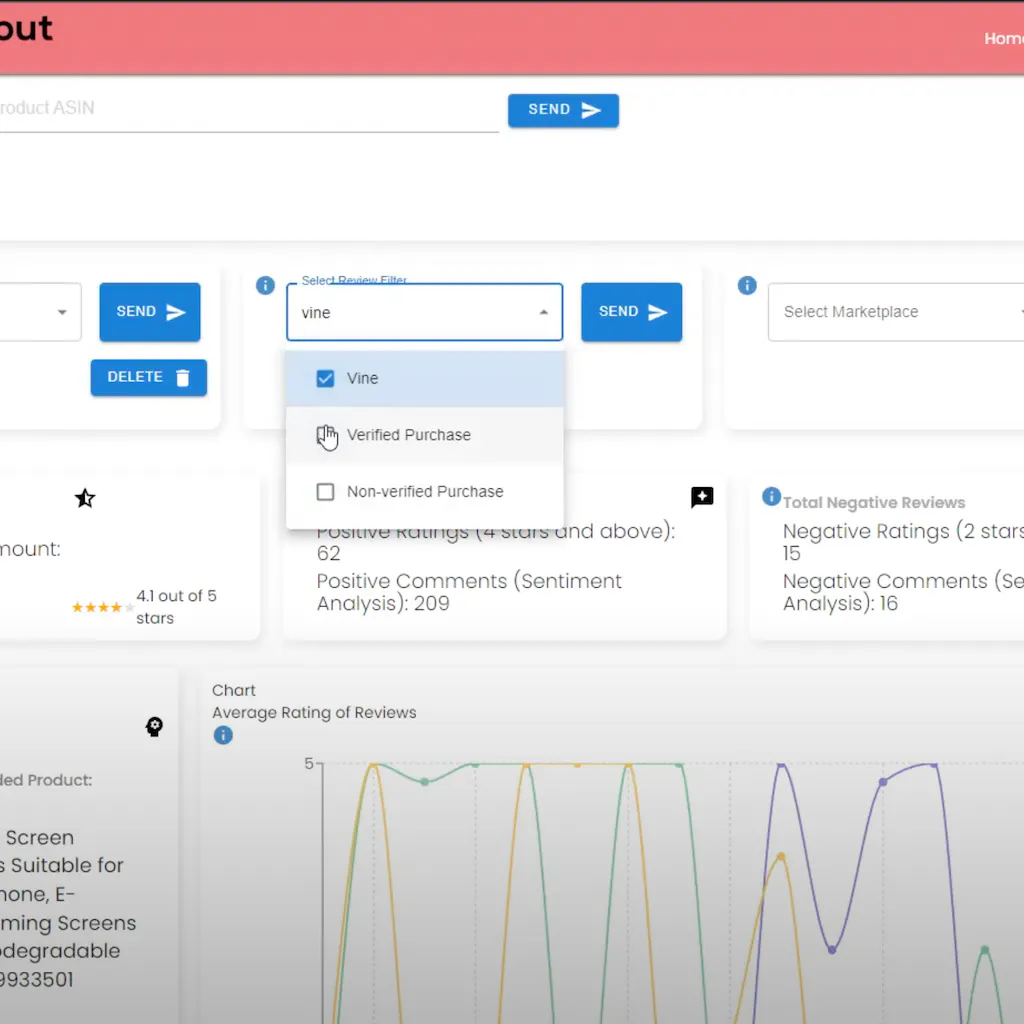Click the SEND button next to Product ASIN
This screenshot has width=1024, height=1024.
[x=563, y=110]
